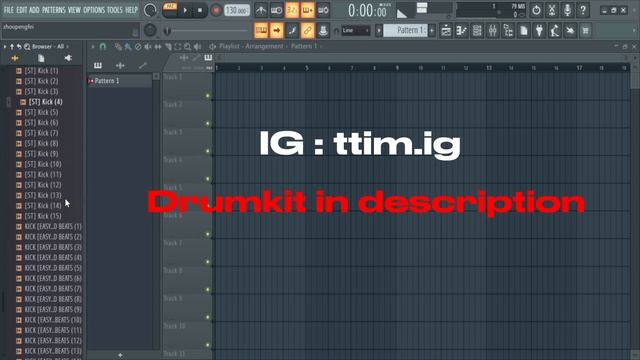The image size is (640, 360).
Task: Open the Channel rack icon
Action: point(477,30)
